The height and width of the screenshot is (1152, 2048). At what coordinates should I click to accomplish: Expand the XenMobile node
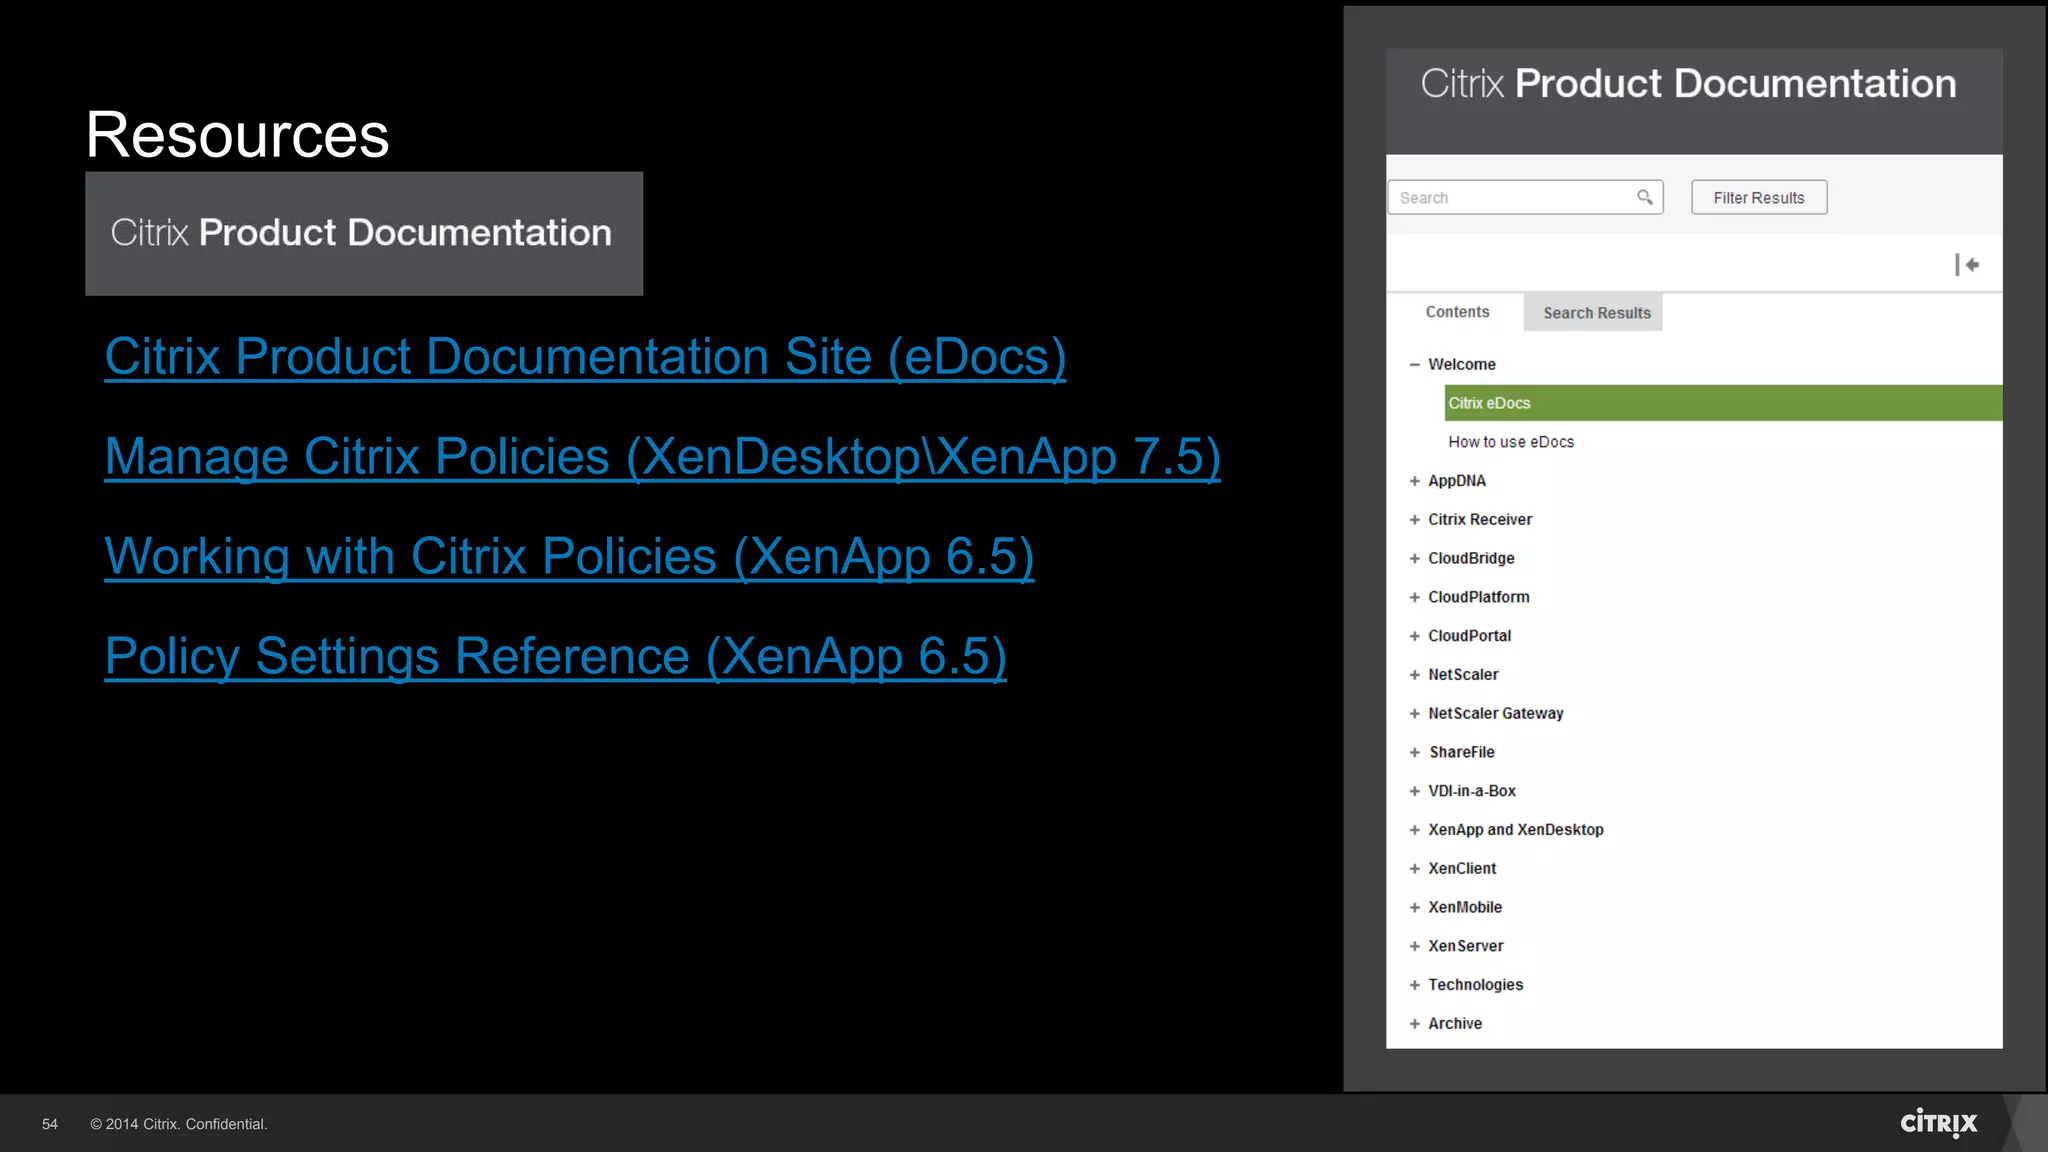[1414, 908]
